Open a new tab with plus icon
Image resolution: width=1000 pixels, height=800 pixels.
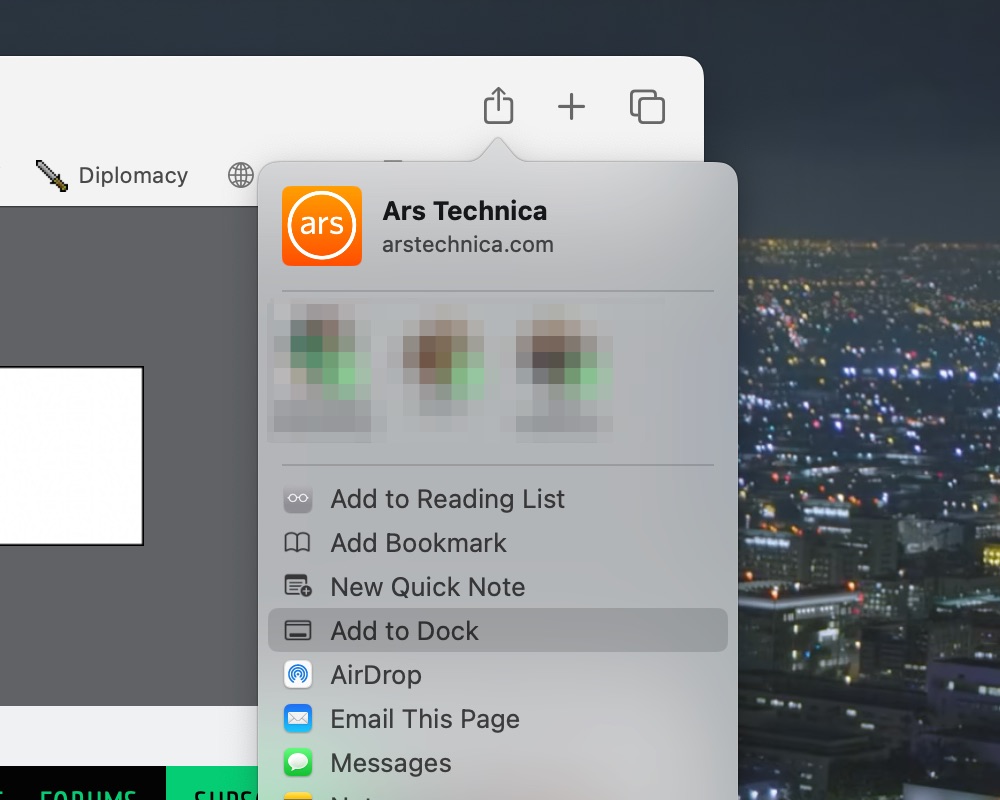coord(571,106)
